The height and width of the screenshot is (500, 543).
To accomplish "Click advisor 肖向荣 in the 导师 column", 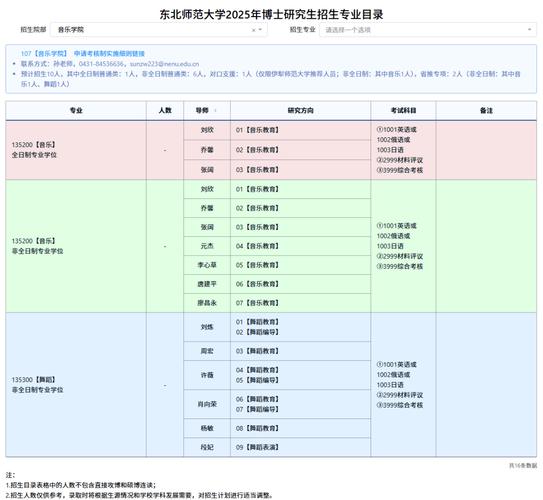I will 207,404.
